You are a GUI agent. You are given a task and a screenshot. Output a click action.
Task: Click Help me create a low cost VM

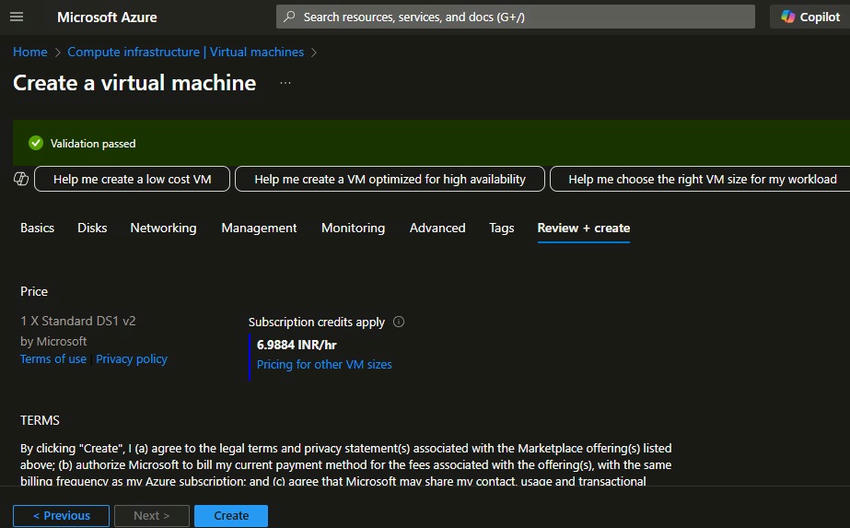coord(132,179)
